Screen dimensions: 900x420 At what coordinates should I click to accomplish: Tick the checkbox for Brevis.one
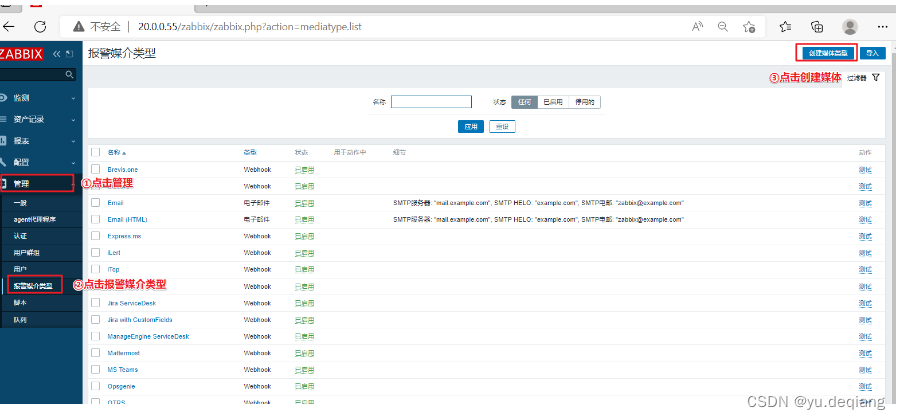pyautogui.click(x=95, y=170)
